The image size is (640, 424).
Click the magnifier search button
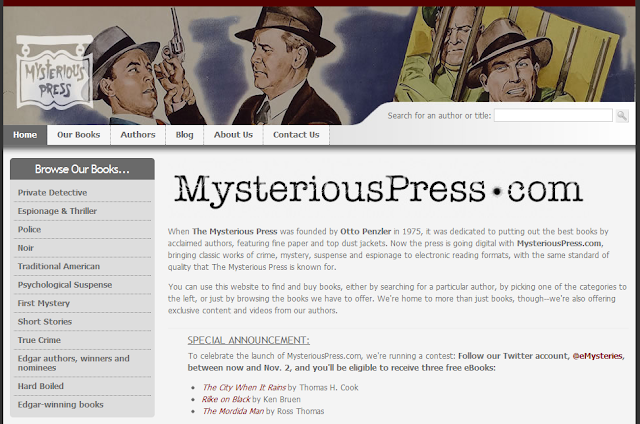pos(622,115)
